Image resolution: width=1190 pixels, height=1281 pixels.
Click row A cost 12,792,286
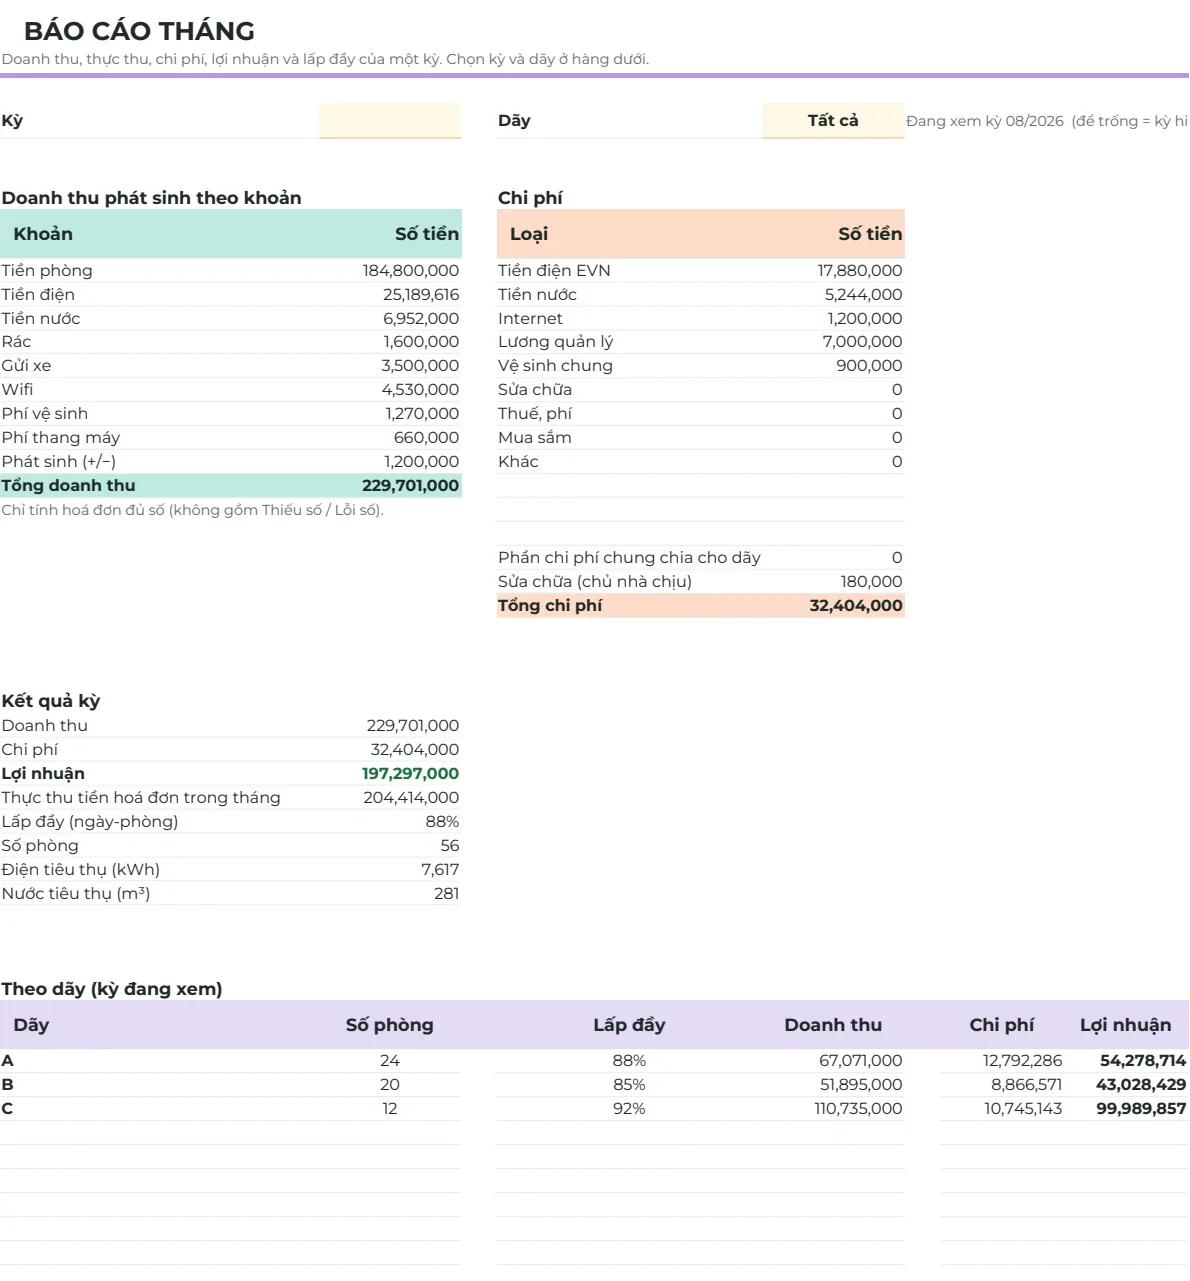click(1023, 1061)
